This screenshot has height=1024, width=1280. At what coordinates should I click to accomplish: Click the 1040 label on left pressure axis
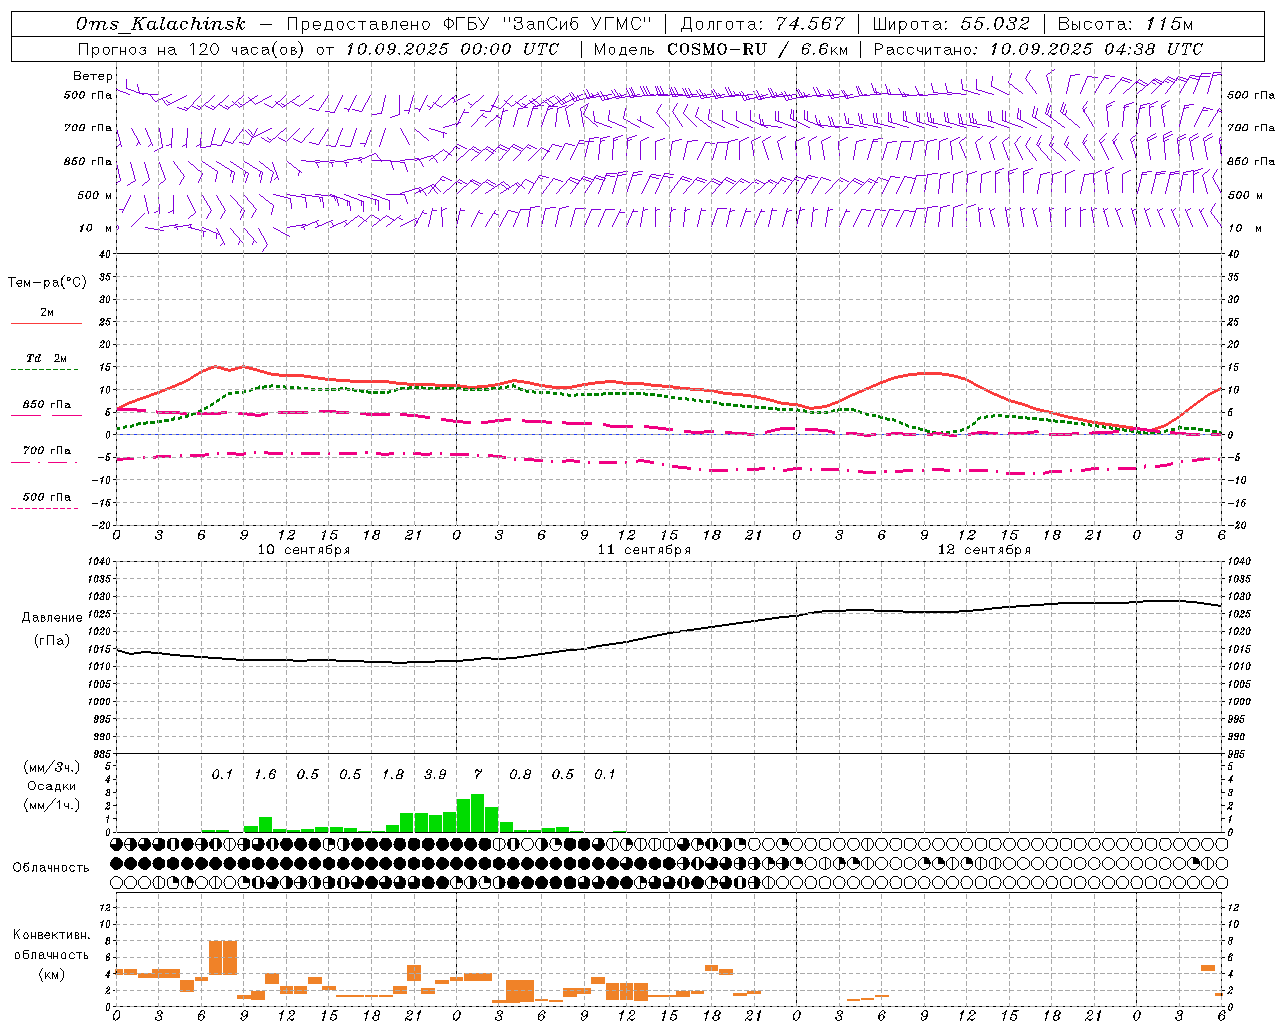tap(97, 562)
